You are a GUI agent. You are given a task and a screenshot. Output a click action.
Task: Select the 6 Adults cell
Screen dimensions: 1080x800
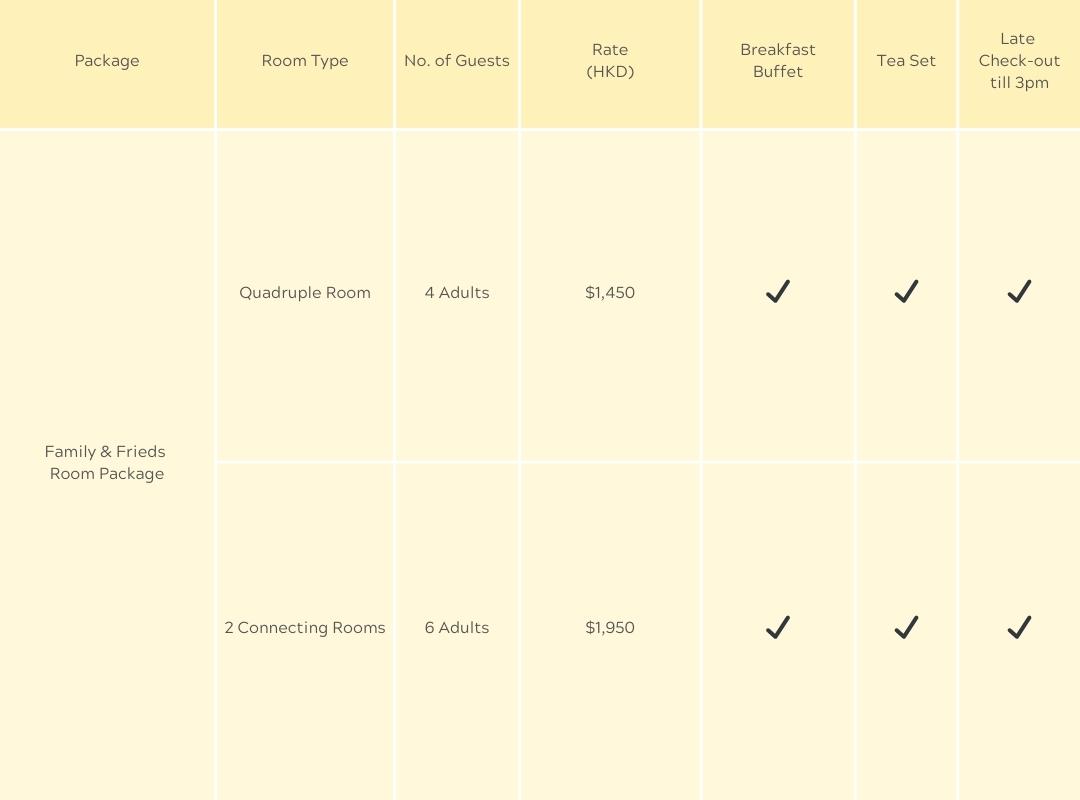(457, 628)
